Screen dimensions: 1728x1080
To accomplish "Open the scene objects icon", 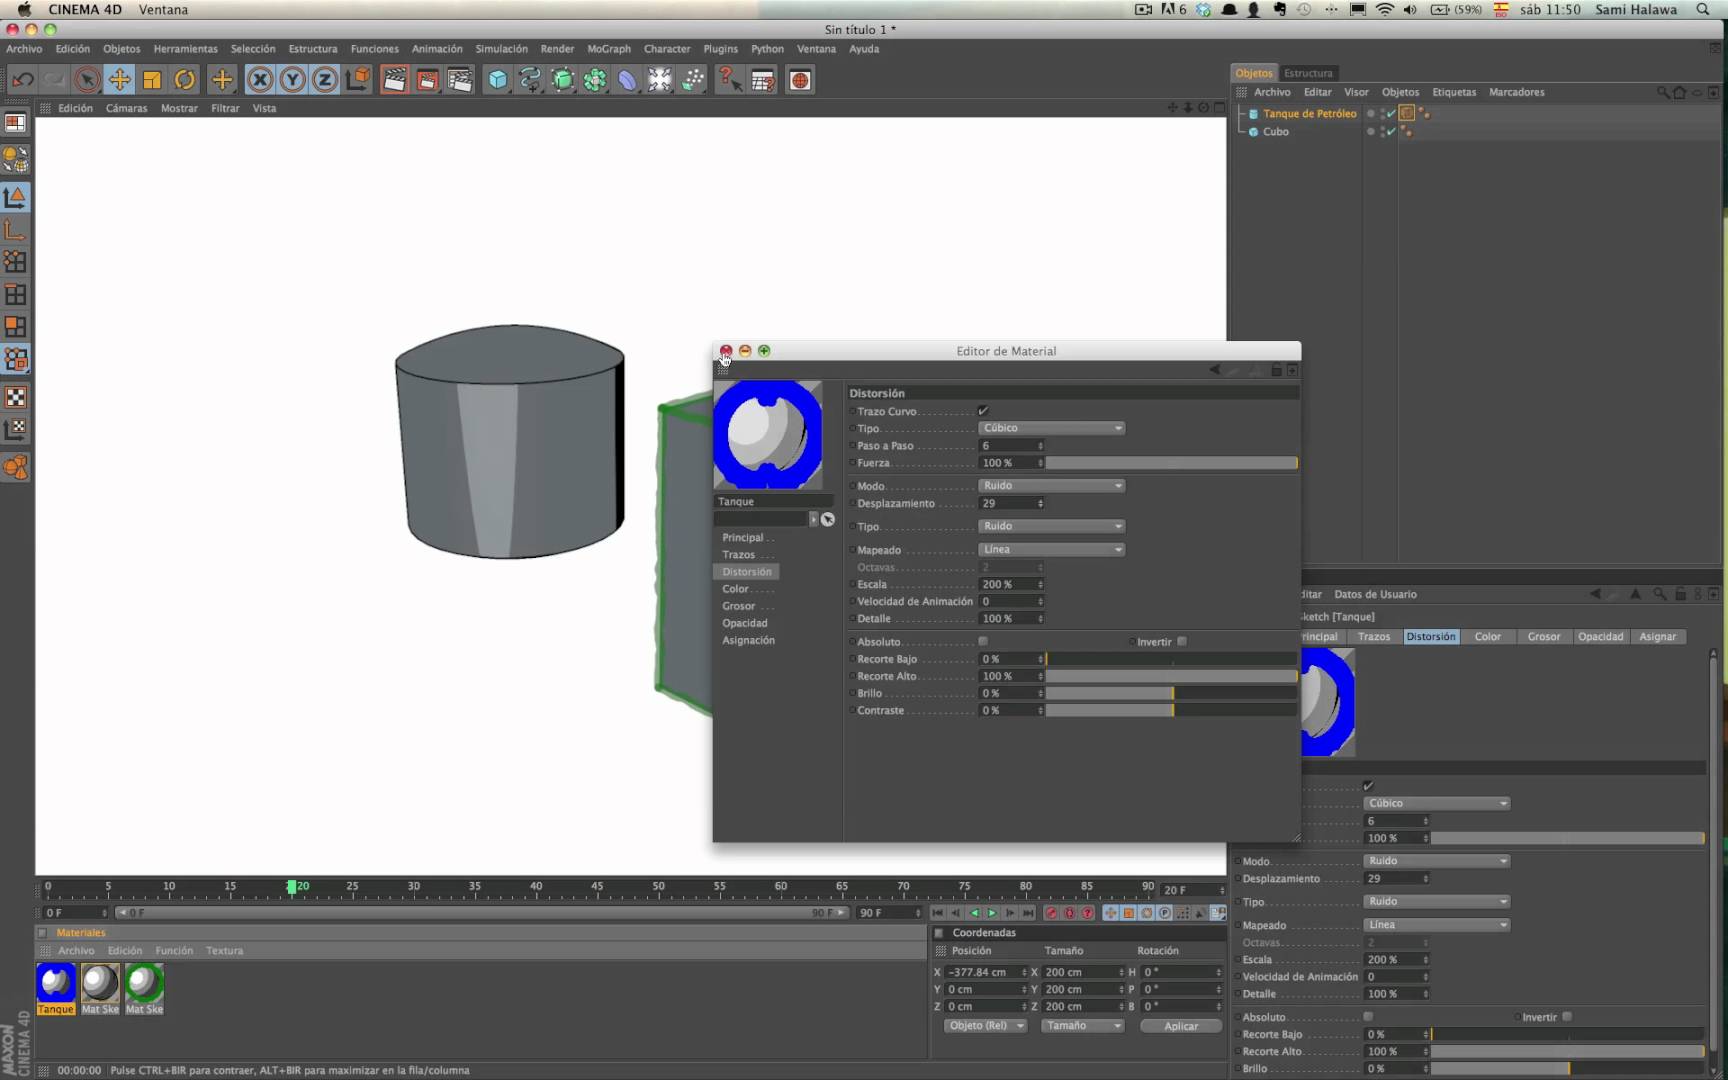I will pos(660,80).
